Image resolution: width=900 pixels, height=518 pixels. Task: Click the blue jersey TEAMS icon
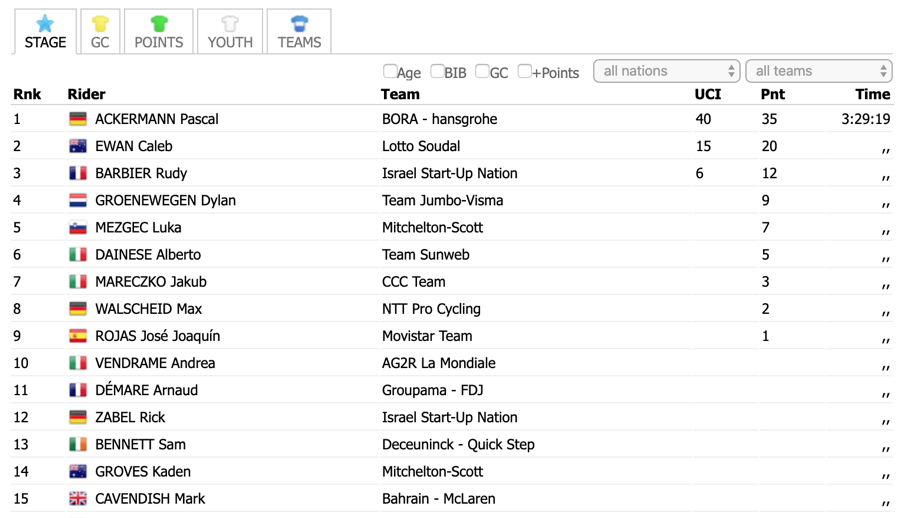pyautogui.click(x=300, y=24)
